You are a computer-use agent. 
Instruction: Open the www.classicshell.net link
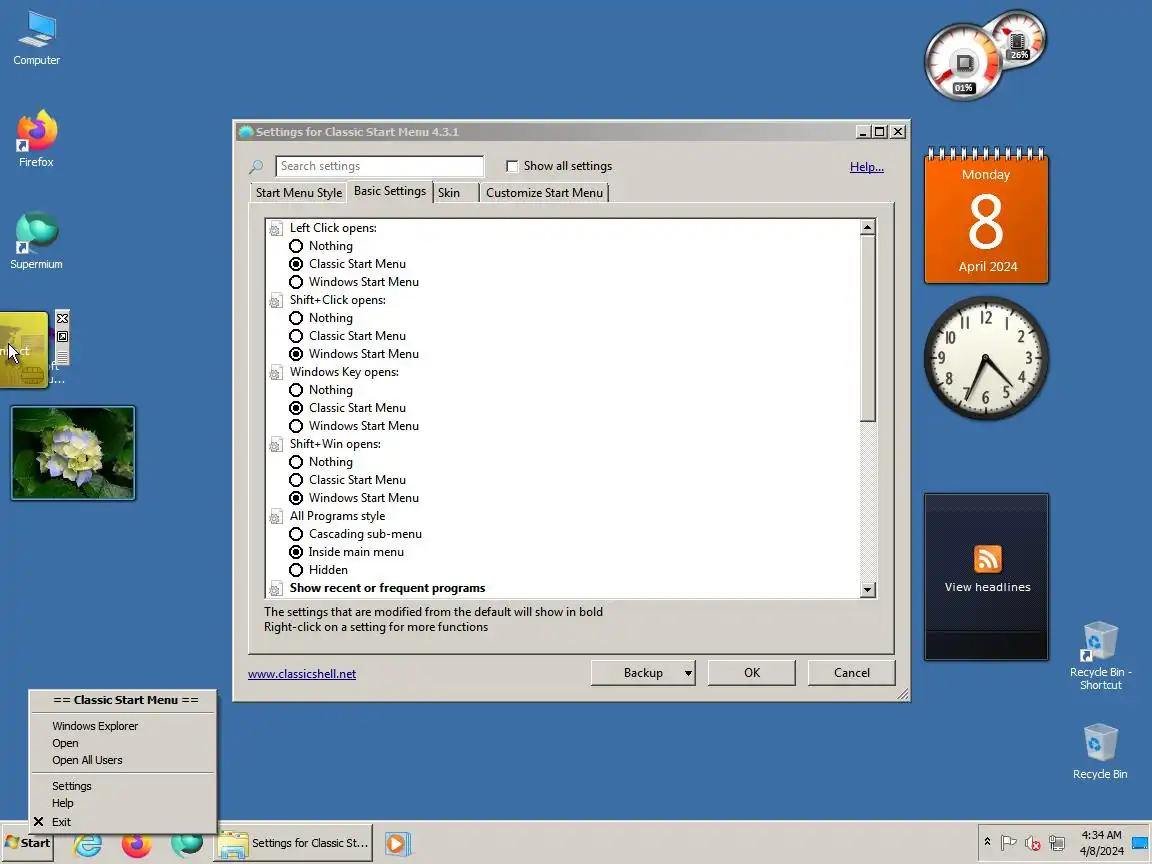point(302,674)
